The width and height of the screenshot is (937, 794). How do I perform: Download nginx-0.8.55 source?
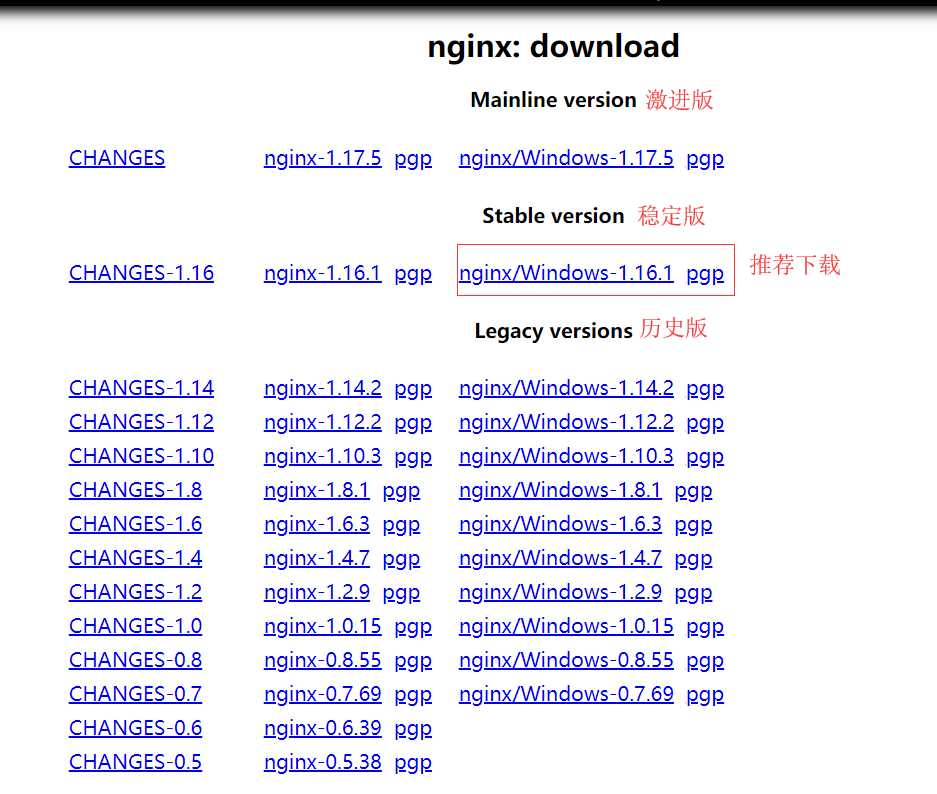(x=323, y=661)
